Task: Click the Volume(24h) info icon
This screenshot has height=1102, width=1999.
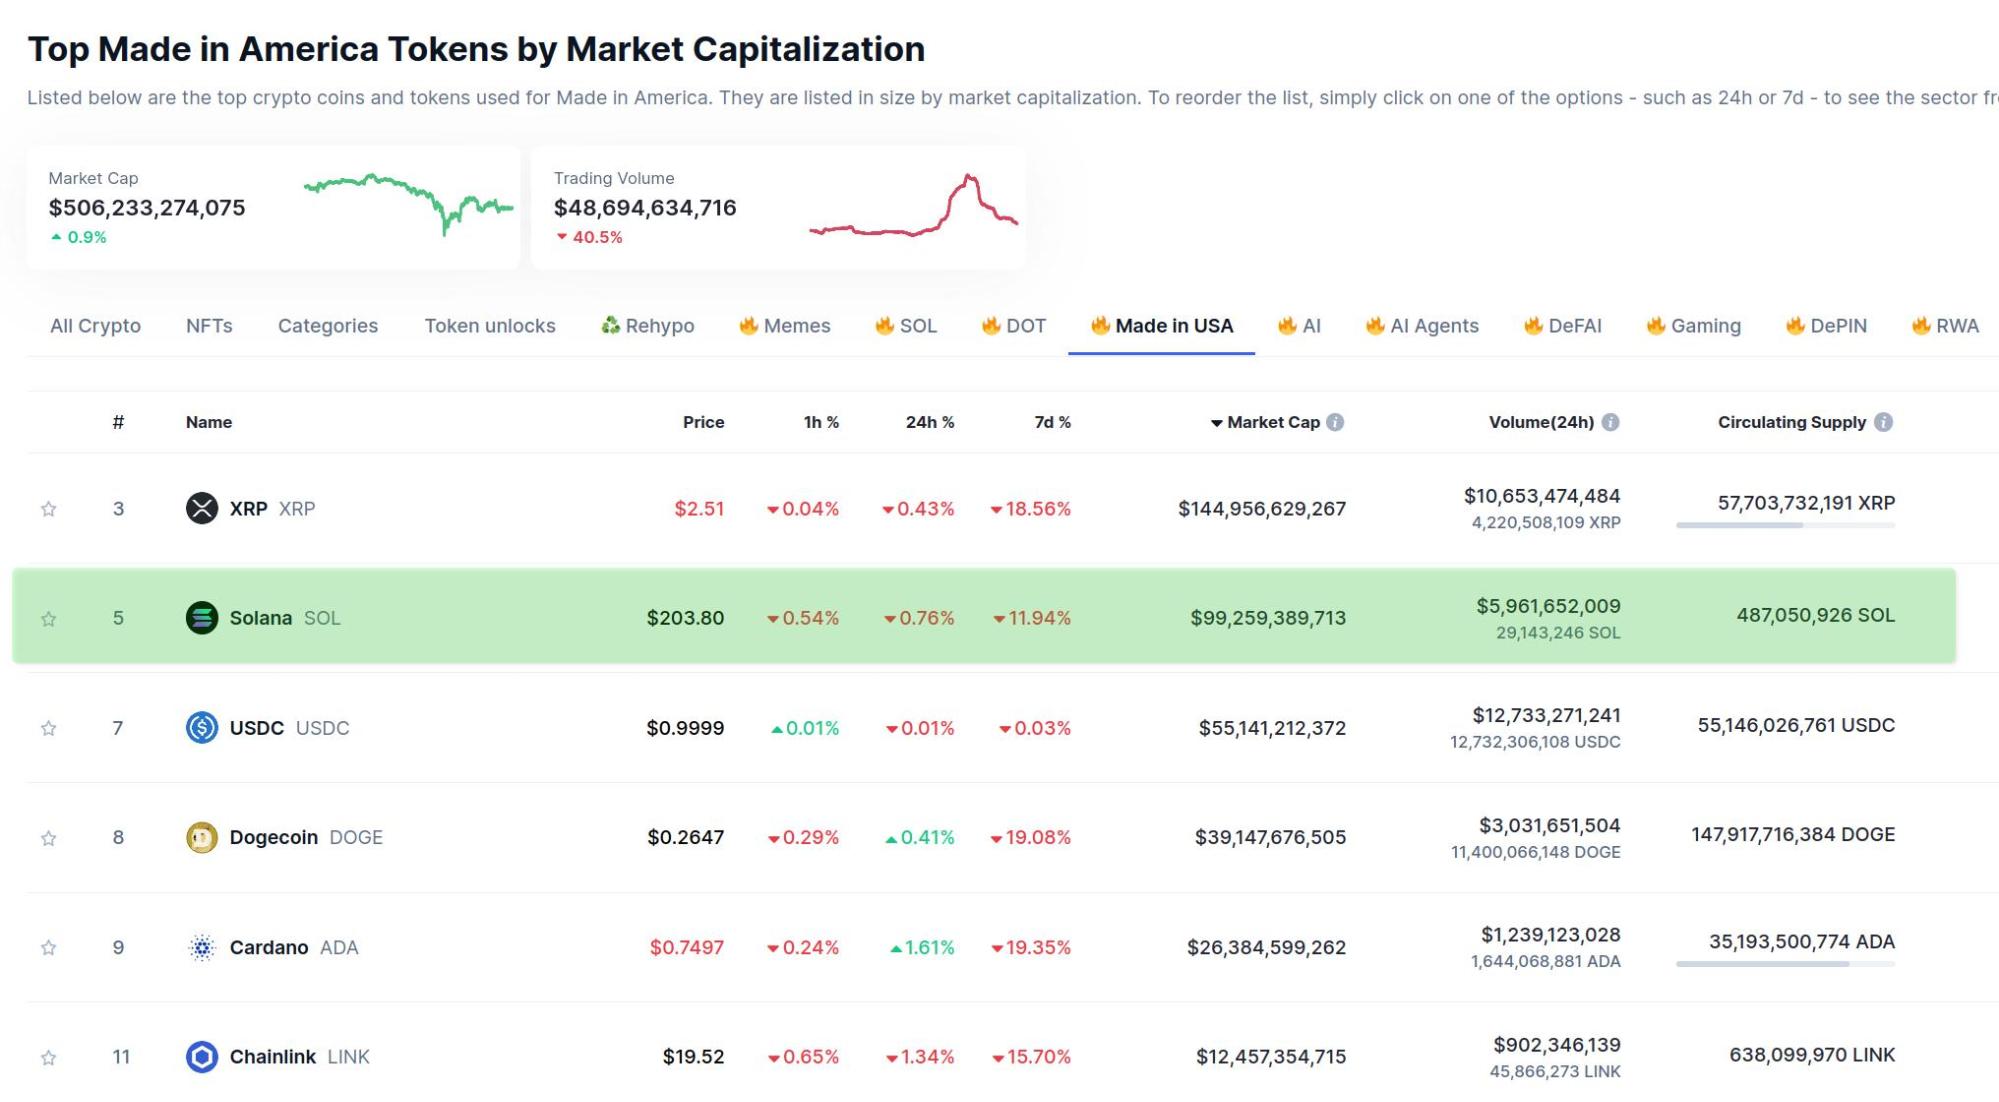Action: click(1610, 422)
